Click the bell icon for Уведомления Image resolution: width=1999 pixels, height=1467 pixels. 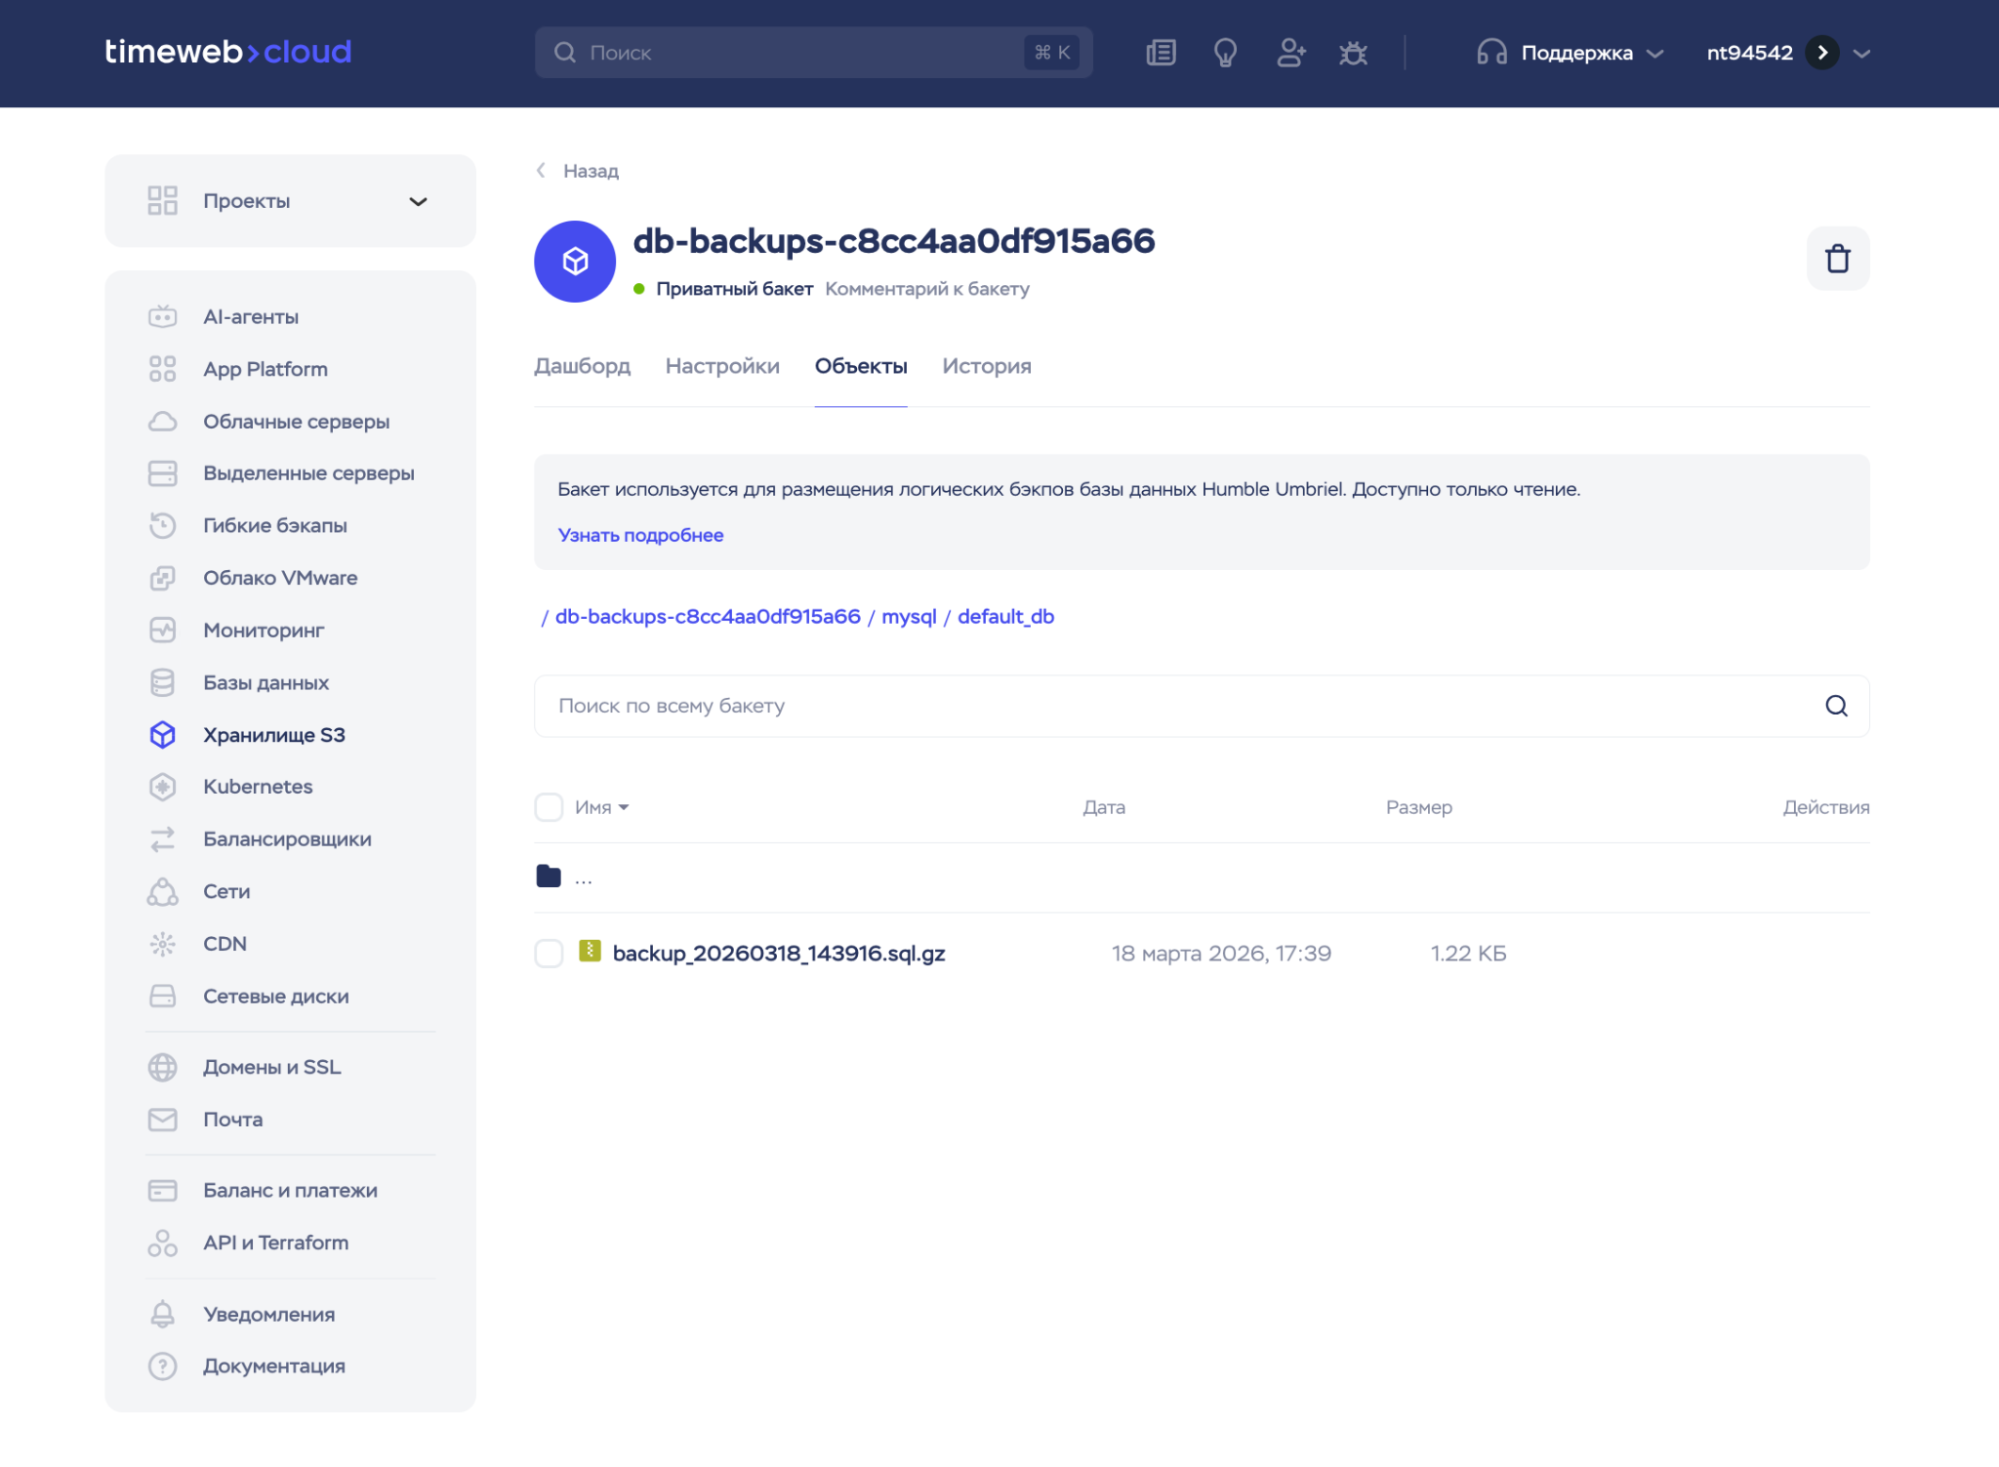point(162,1314)
